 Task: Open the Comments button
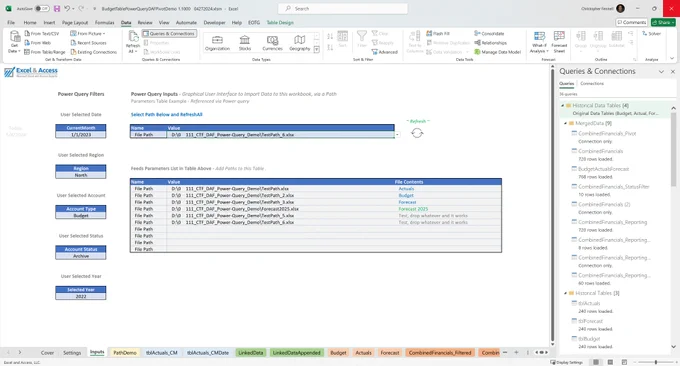[631, 22]
